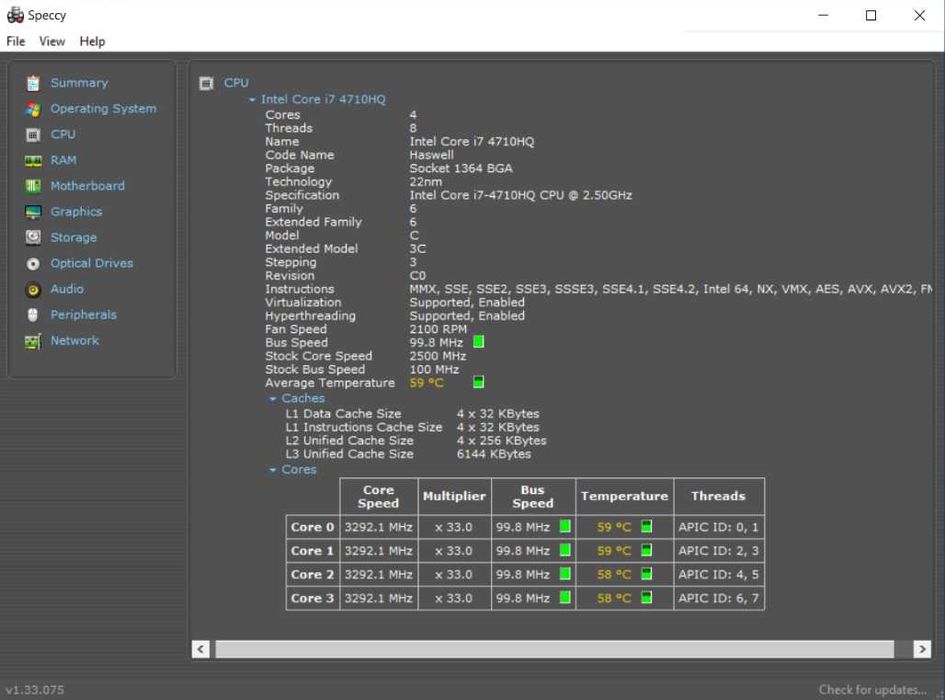This screenshot has height=700, width=945.
Task: Click green indicator next to Bus Speed 99.8 MHz
Action: (479, 342)
